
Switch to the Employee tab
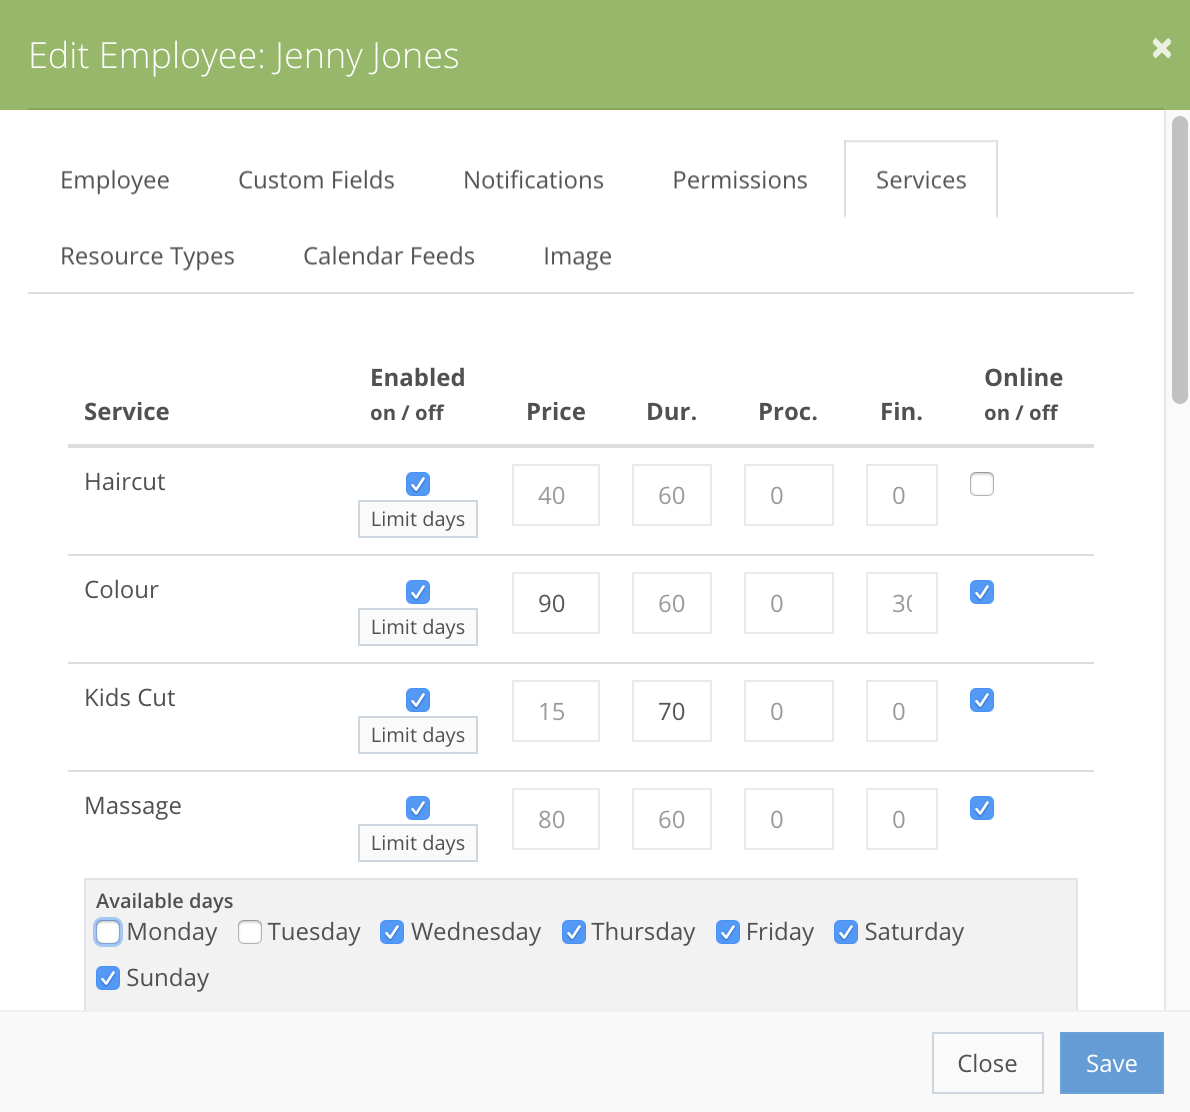coord(114,180)
